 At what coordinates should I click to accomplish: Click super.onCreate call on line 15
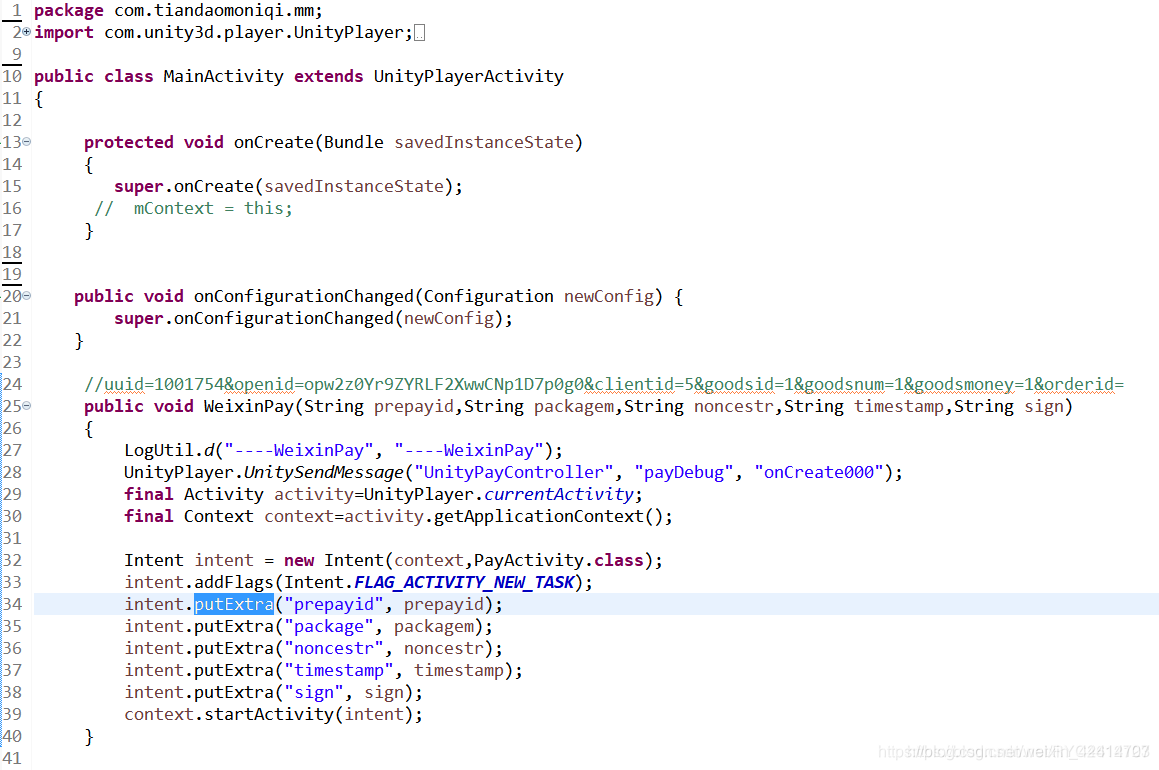click(x=288, y=186)
